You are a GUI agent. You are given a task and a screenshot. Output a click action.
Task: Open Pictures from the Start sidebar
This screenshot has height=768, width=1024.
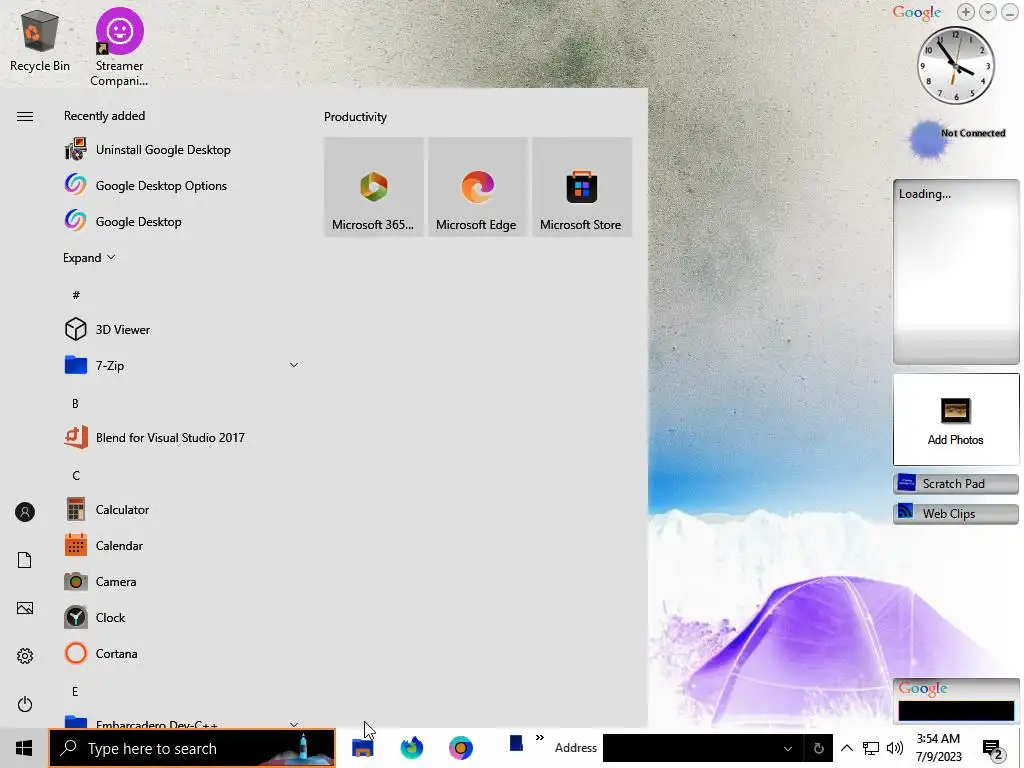(x=25, y=608)
